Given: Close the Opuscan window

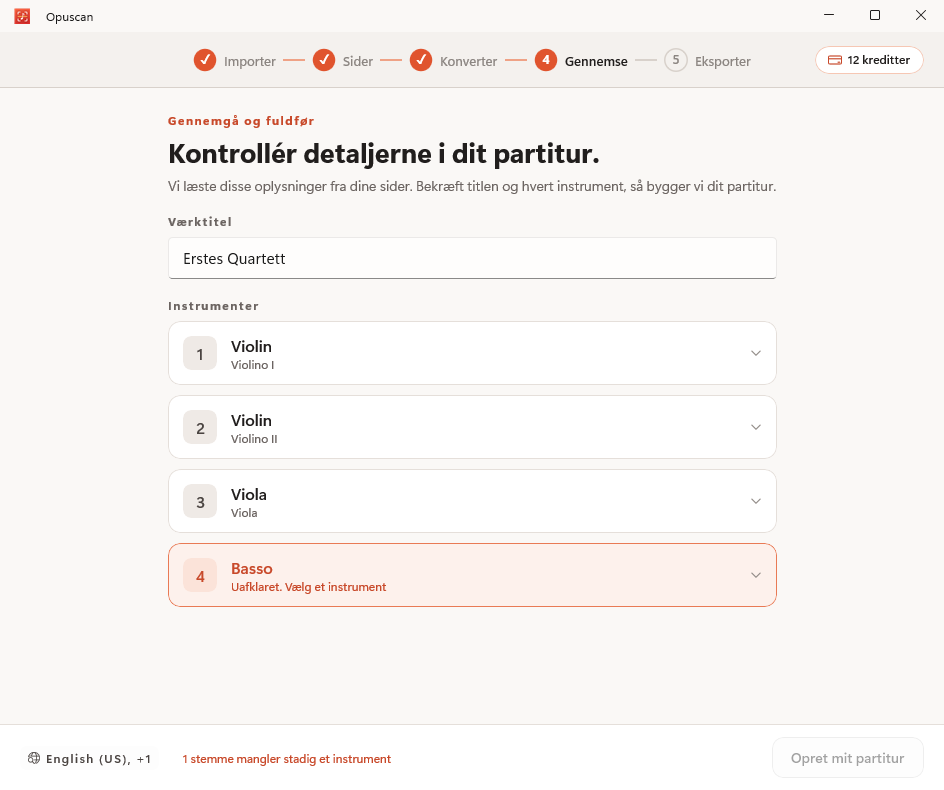Looking at the screenshot, I should [921, 15].
